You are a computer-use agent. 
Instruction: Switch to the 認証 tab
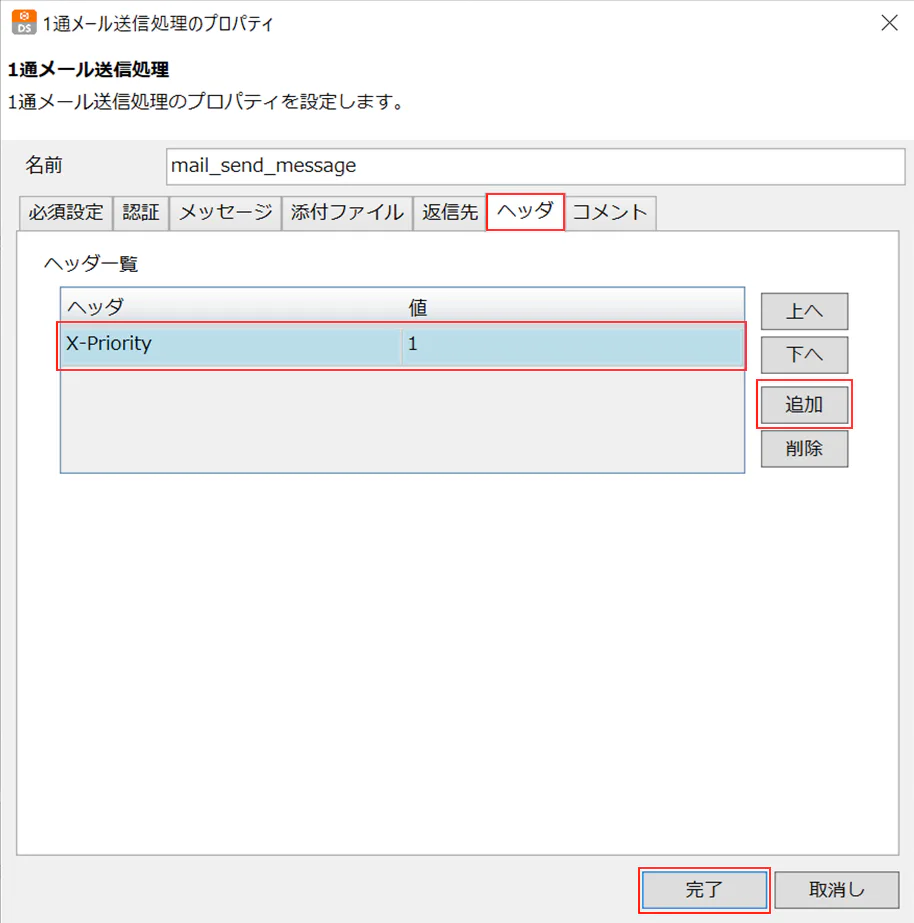click(x=140, y=212)
